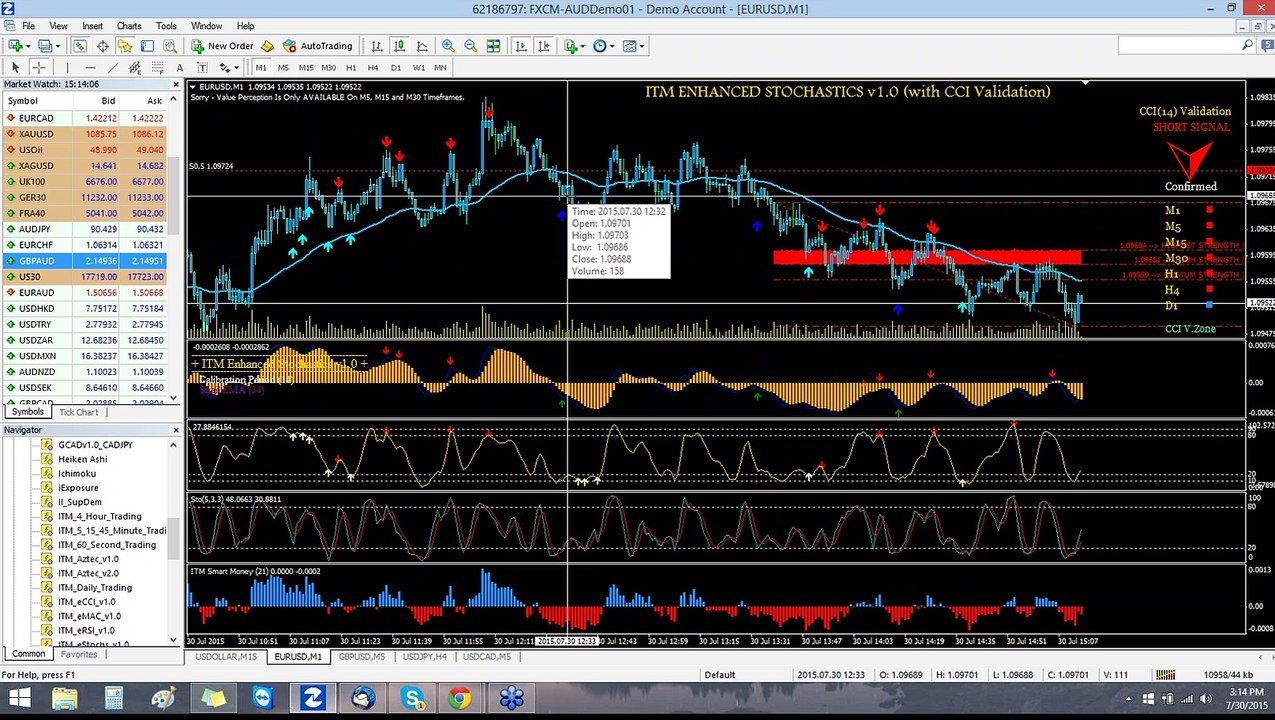Open the Data Window icon
Screen dimensions: 1275x720
(103, 46)
